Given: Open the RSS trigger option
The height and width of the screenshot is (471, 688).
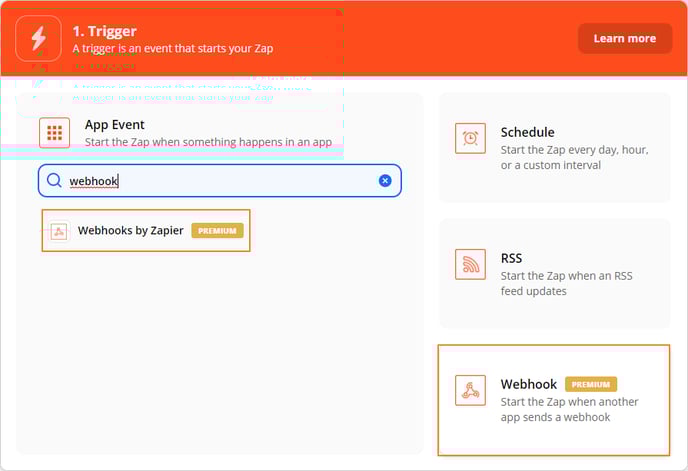Looking at the screenshot, I should click(x=555, y=273).
